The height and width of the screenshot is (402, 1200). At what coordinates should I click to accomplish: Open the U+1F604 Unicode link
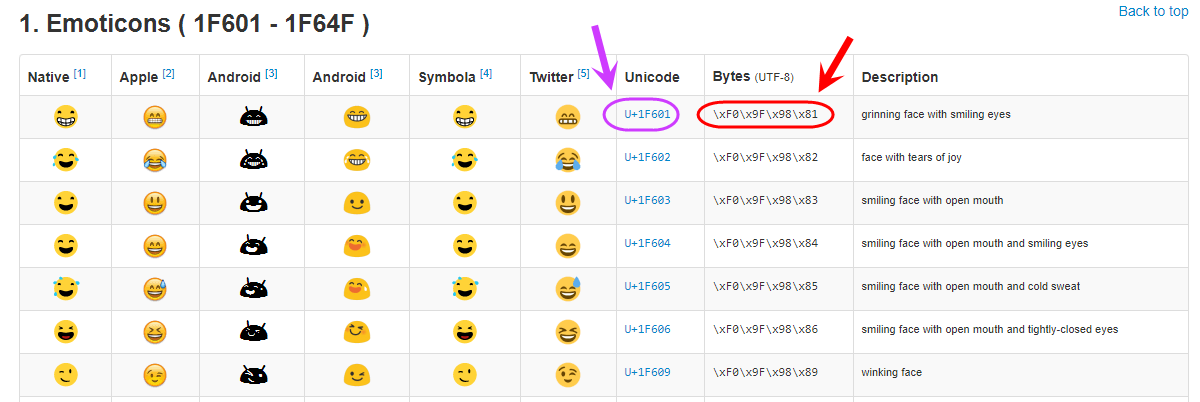tap(647, 244)
